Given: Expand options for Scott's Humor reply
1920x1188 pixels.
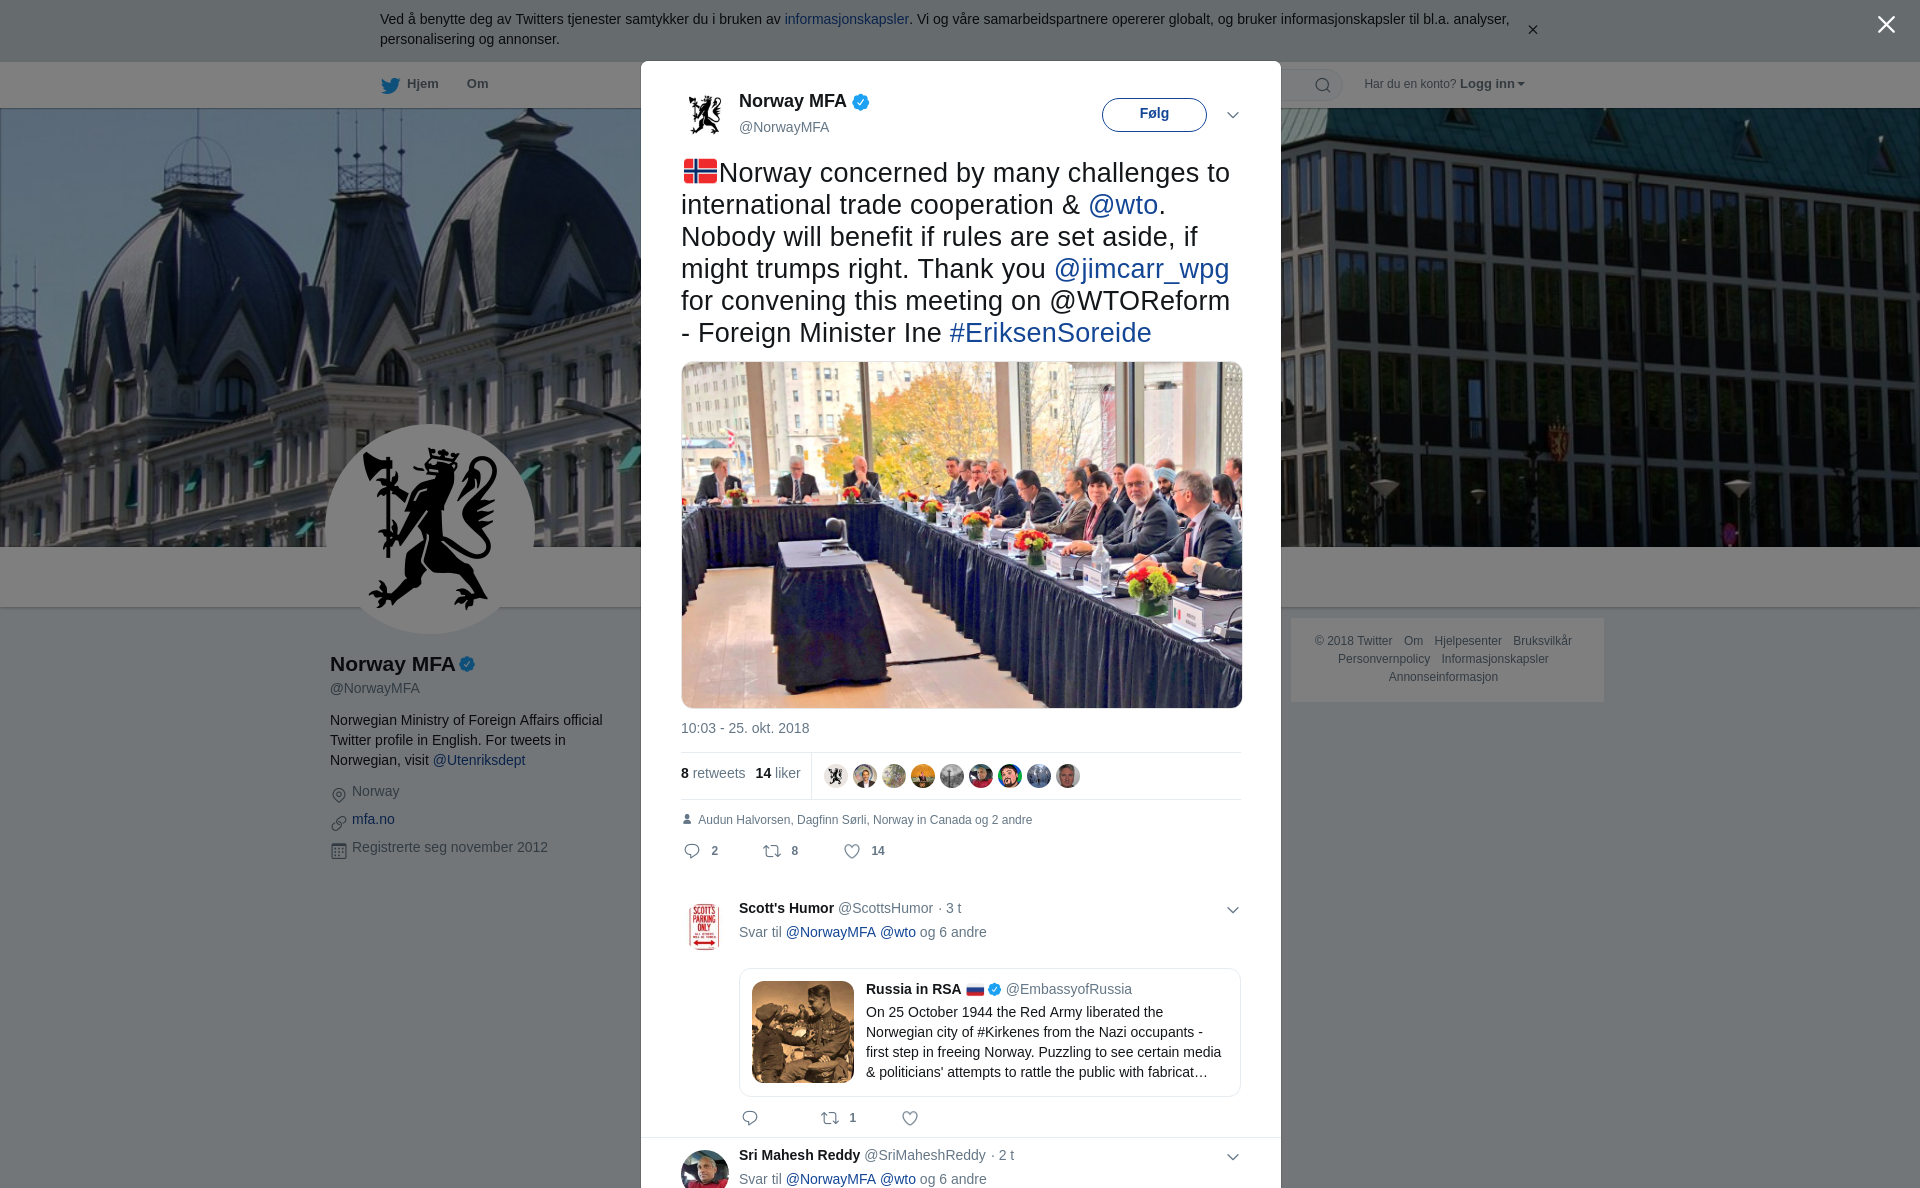Looking at the screenshot, I should tap(1233, 910).
